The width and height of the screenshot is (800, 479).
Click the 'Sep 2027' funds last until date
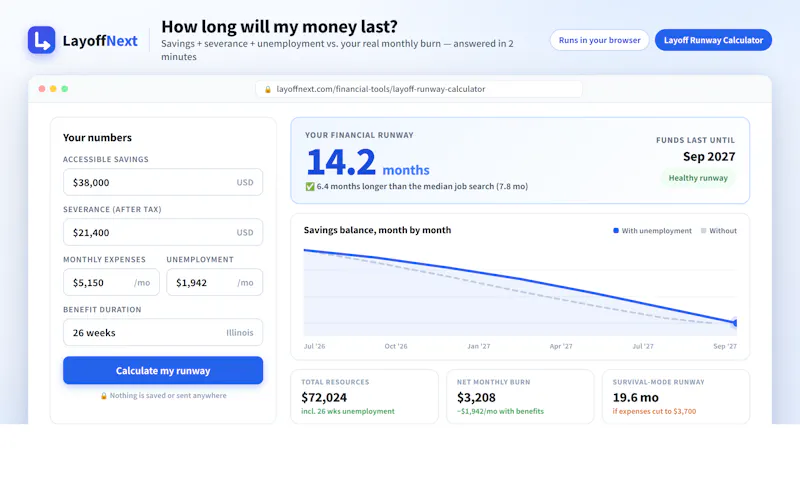point(709,157)
